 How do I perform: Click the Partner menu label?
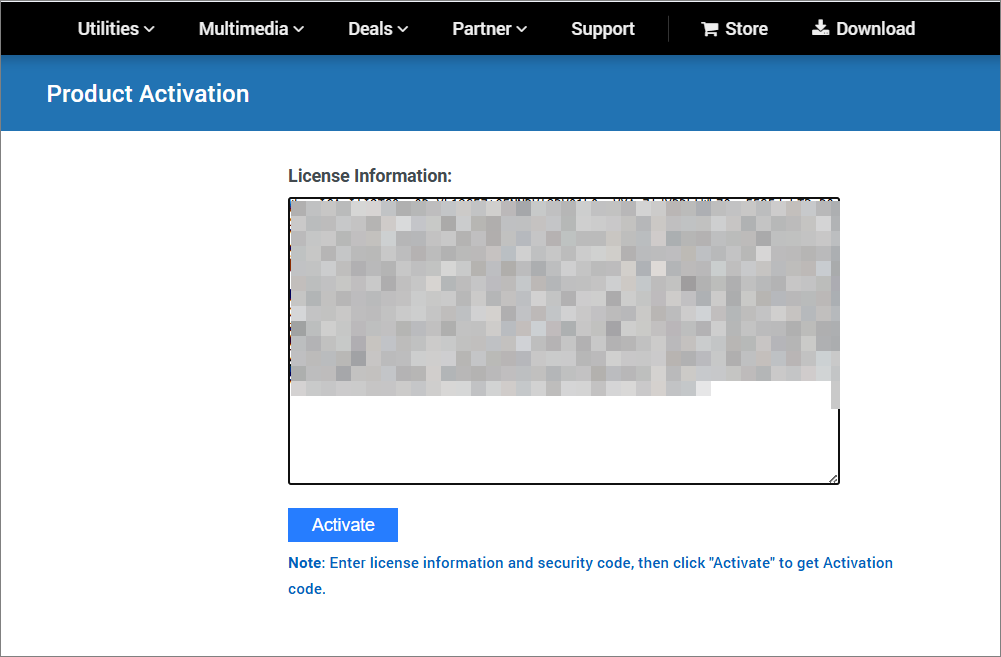pos(481,29)
